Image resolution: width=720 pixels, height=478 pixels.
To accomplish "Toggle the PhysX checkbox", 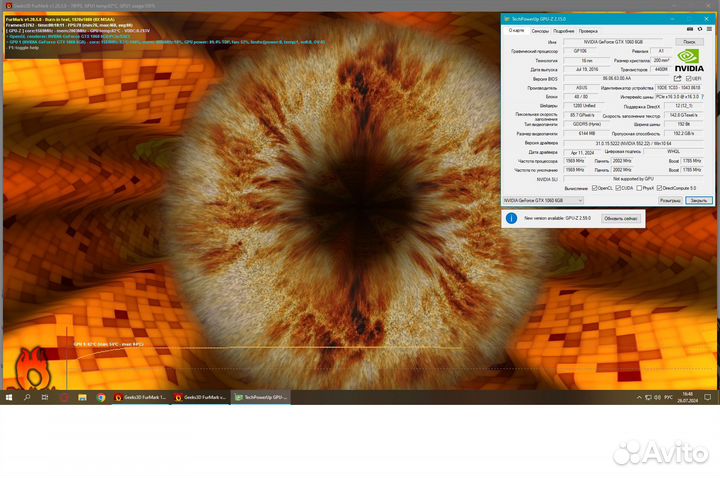I will pyautogui.click(x=639, y=187).
